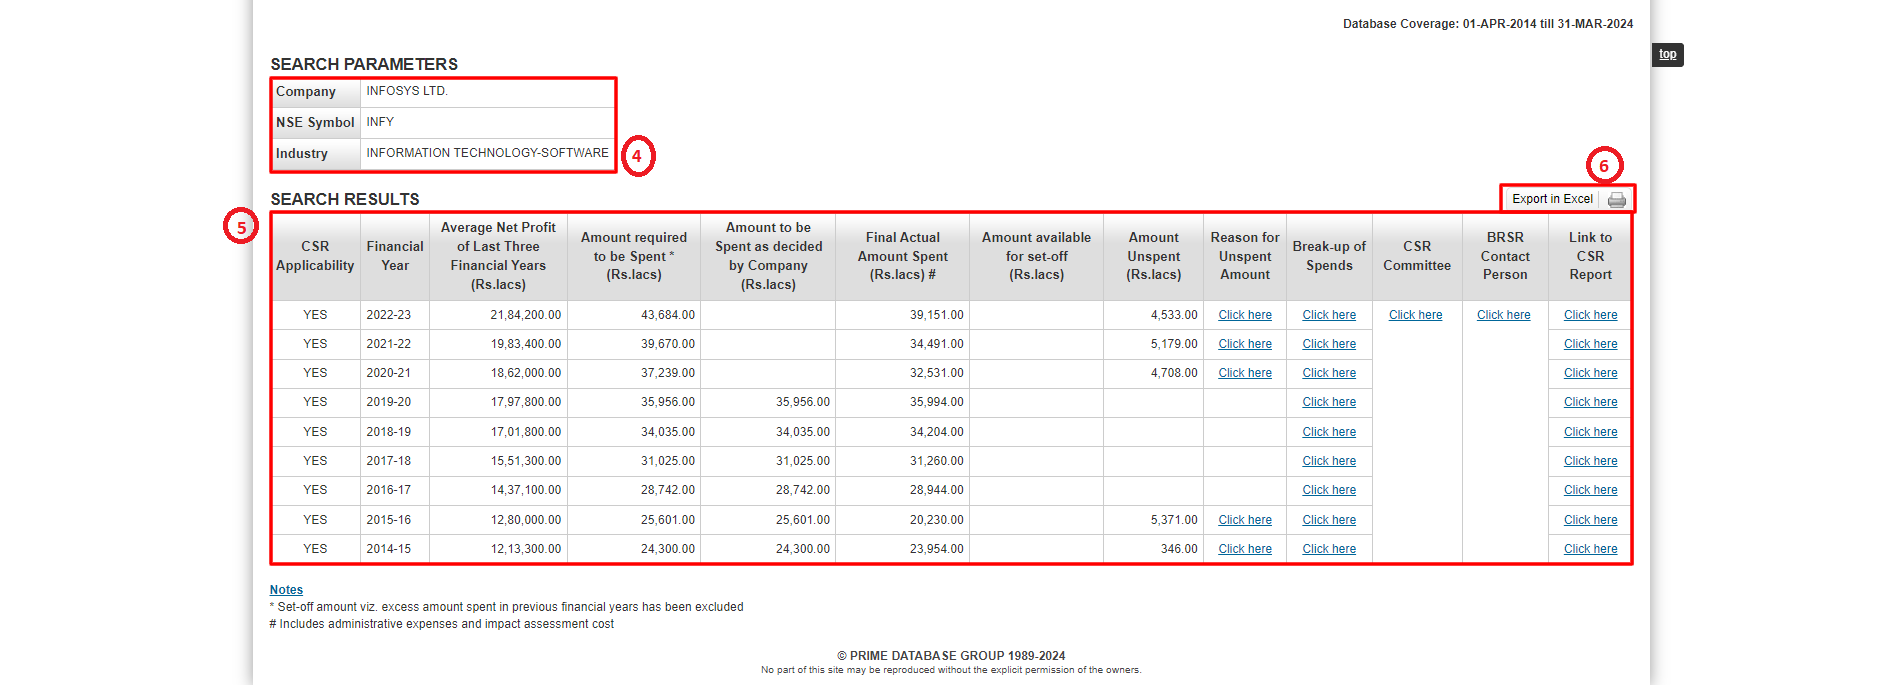This screenshot has width=1902, height=685.
Task: Open Reason for Unspent Amount link for 2015-16
Action: point(1245,520)
